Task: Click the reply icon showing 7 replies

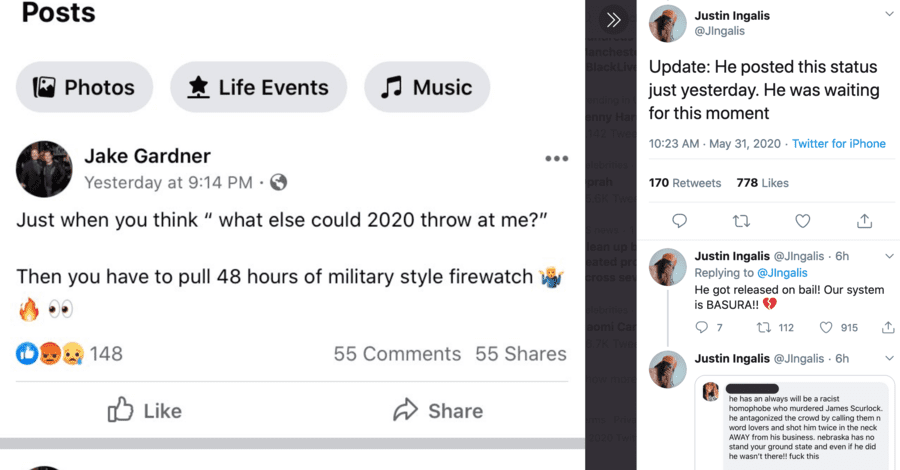Action: (x=701, y=327)
